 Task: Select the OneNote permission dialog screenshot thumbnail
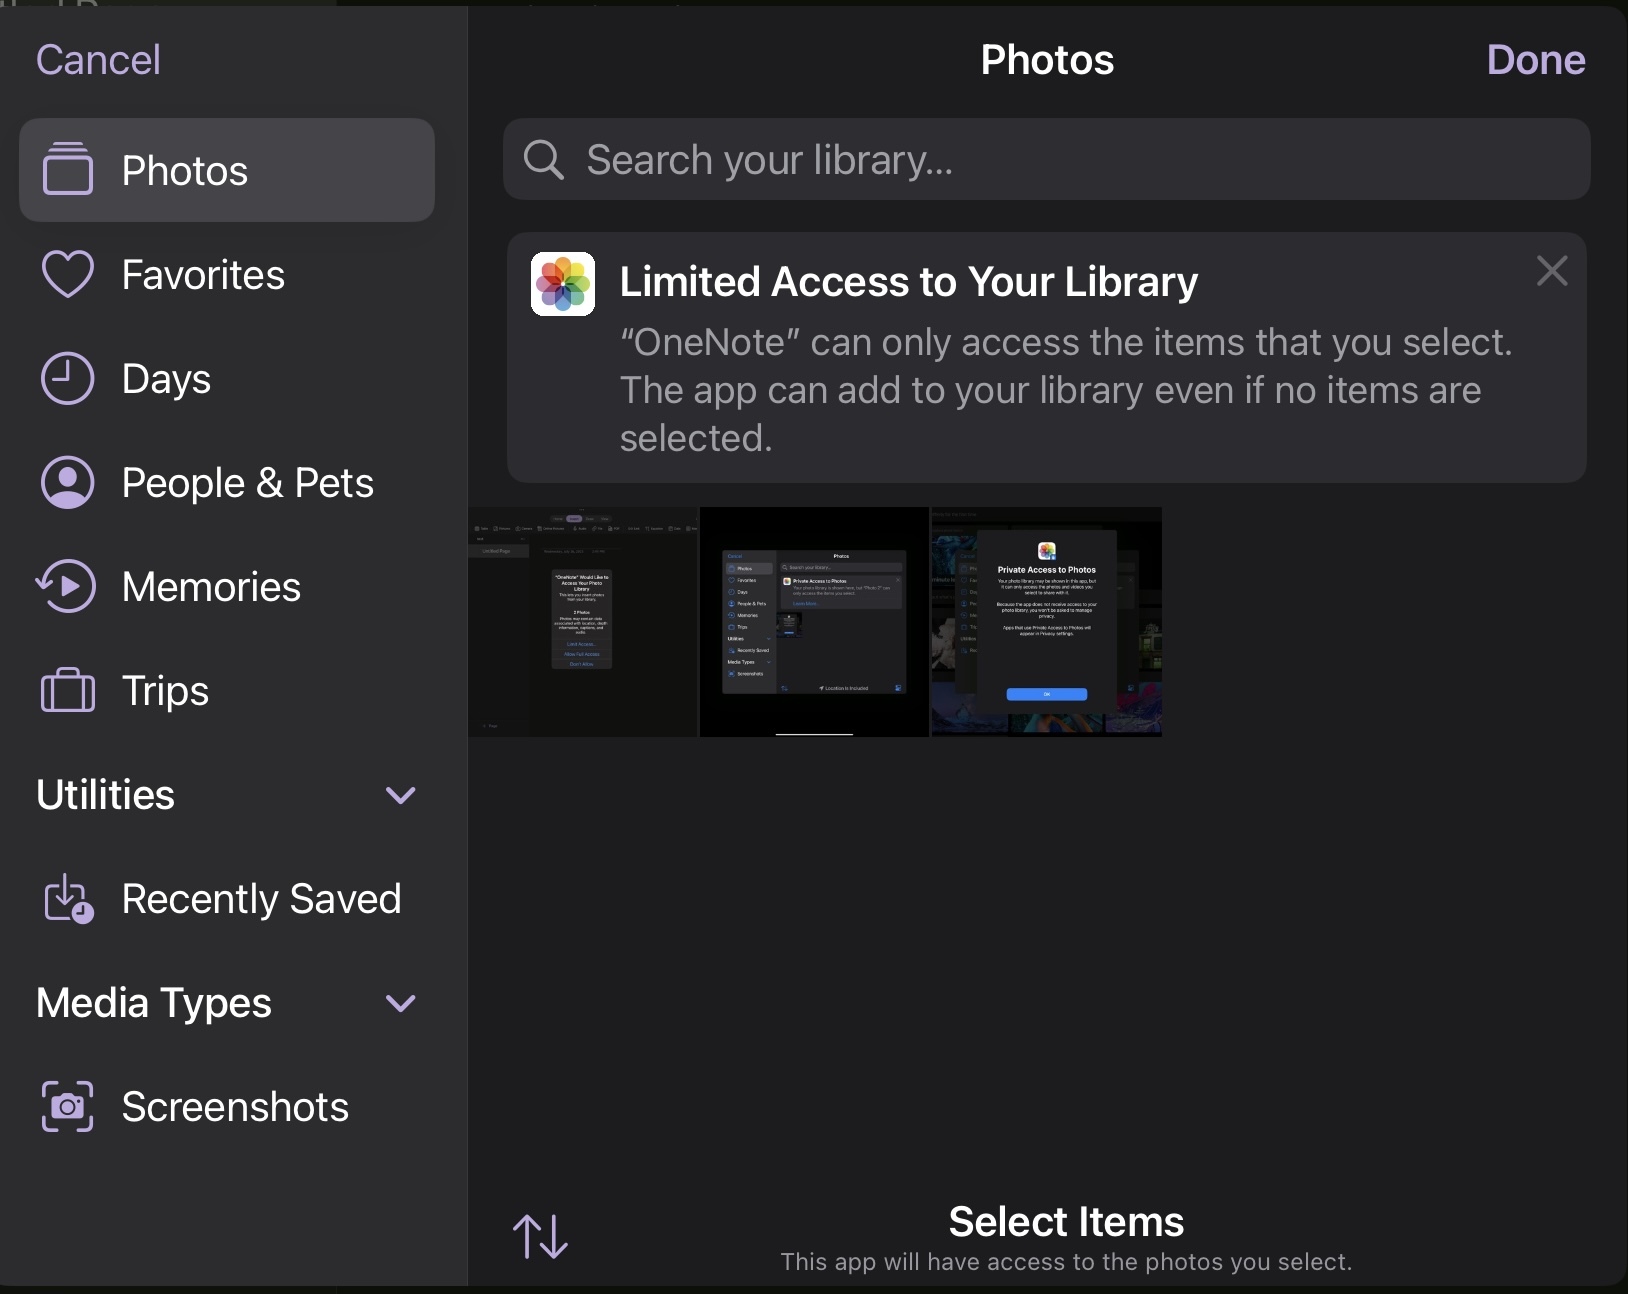click(583, 622)
